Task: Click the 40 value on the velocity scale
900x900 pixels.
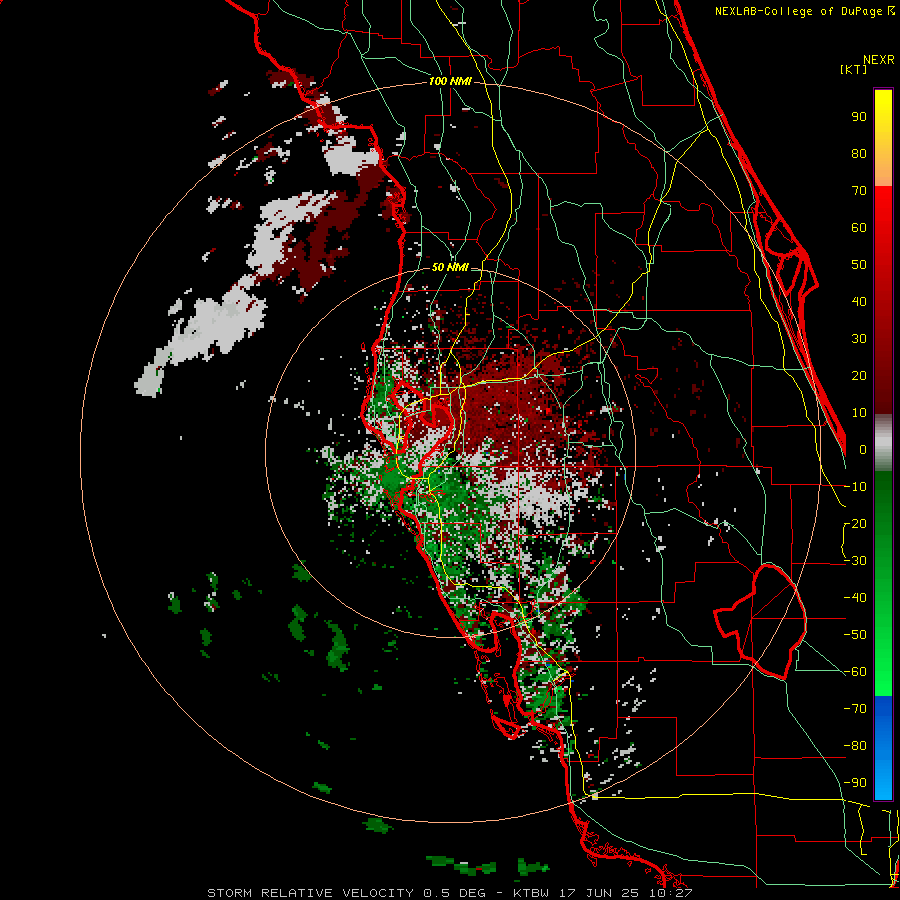Action: (859, 302)
